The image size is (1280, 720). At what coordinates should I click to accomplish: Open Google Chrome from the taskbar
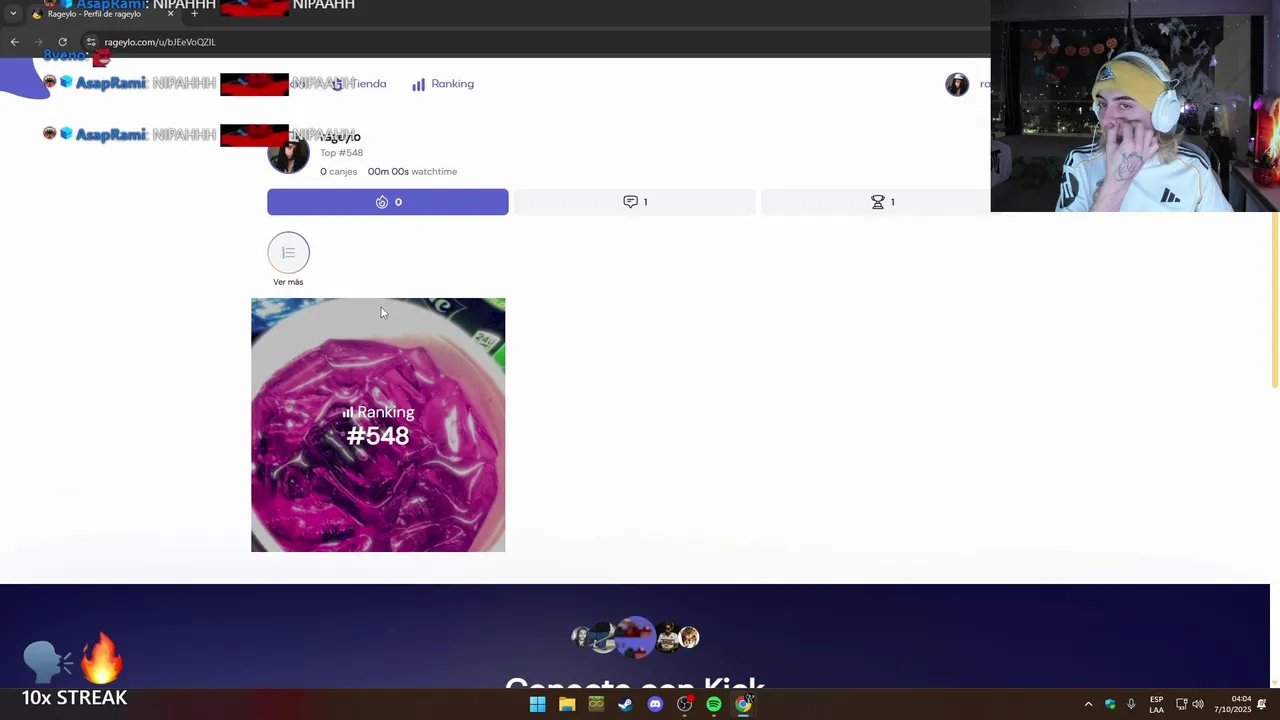click(743, 704)
